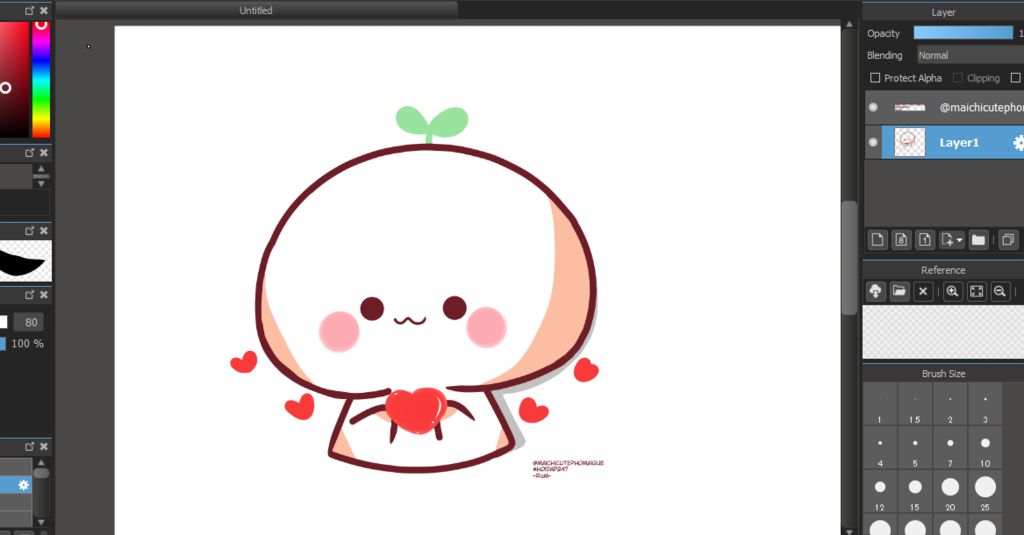Detach the brush list panel
Screen dimensions: 1024x535
click(29, 446)
